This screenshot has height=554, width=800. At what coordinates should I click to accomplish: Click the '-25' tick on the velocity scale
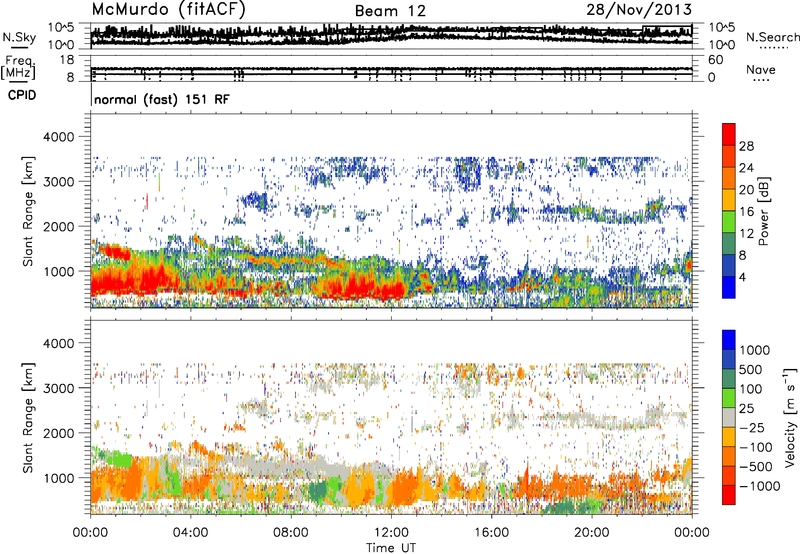pos(752,427)
